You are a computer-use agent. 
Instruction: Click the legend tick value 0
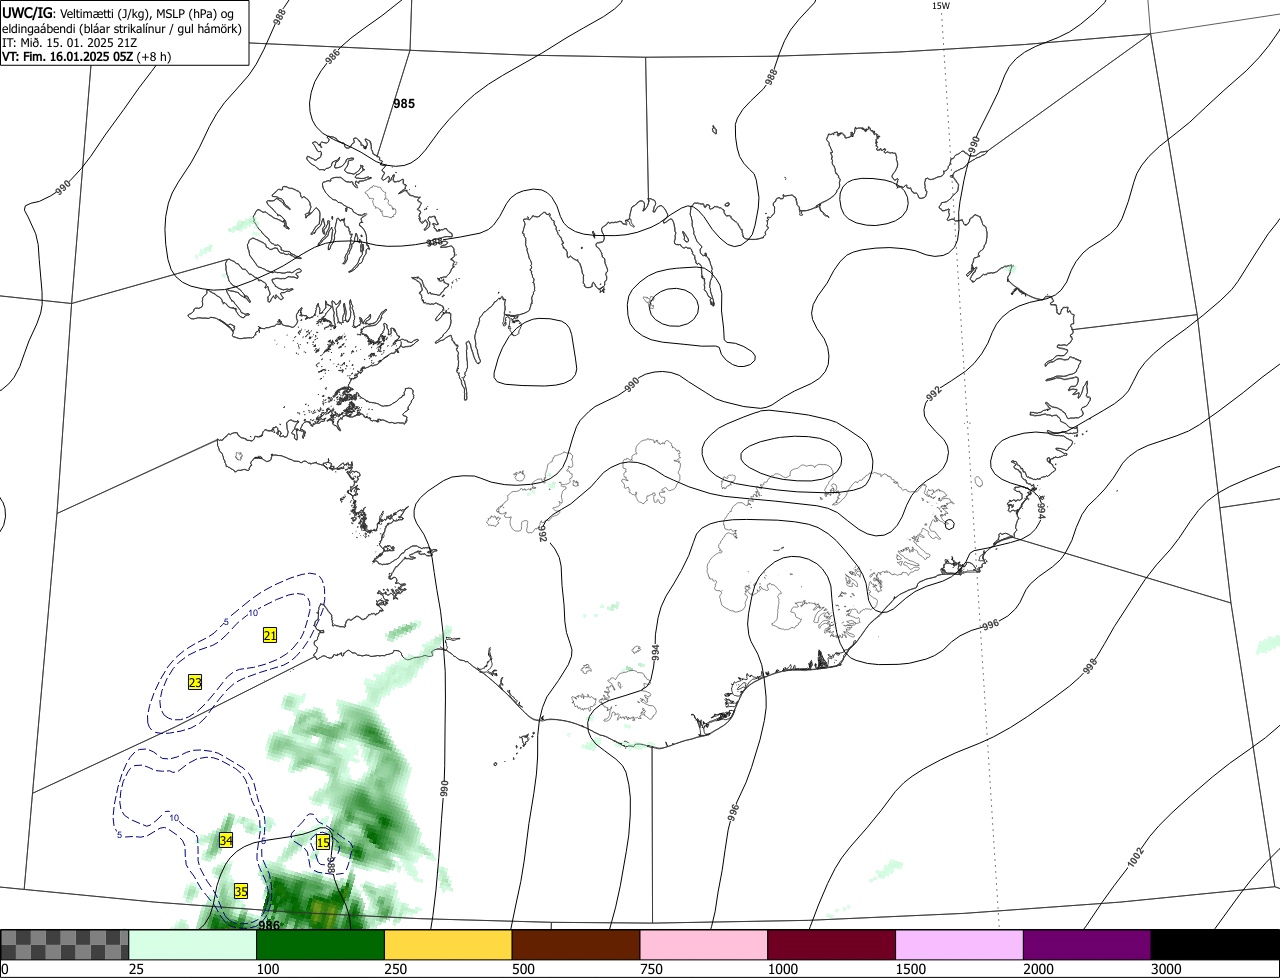5,969
